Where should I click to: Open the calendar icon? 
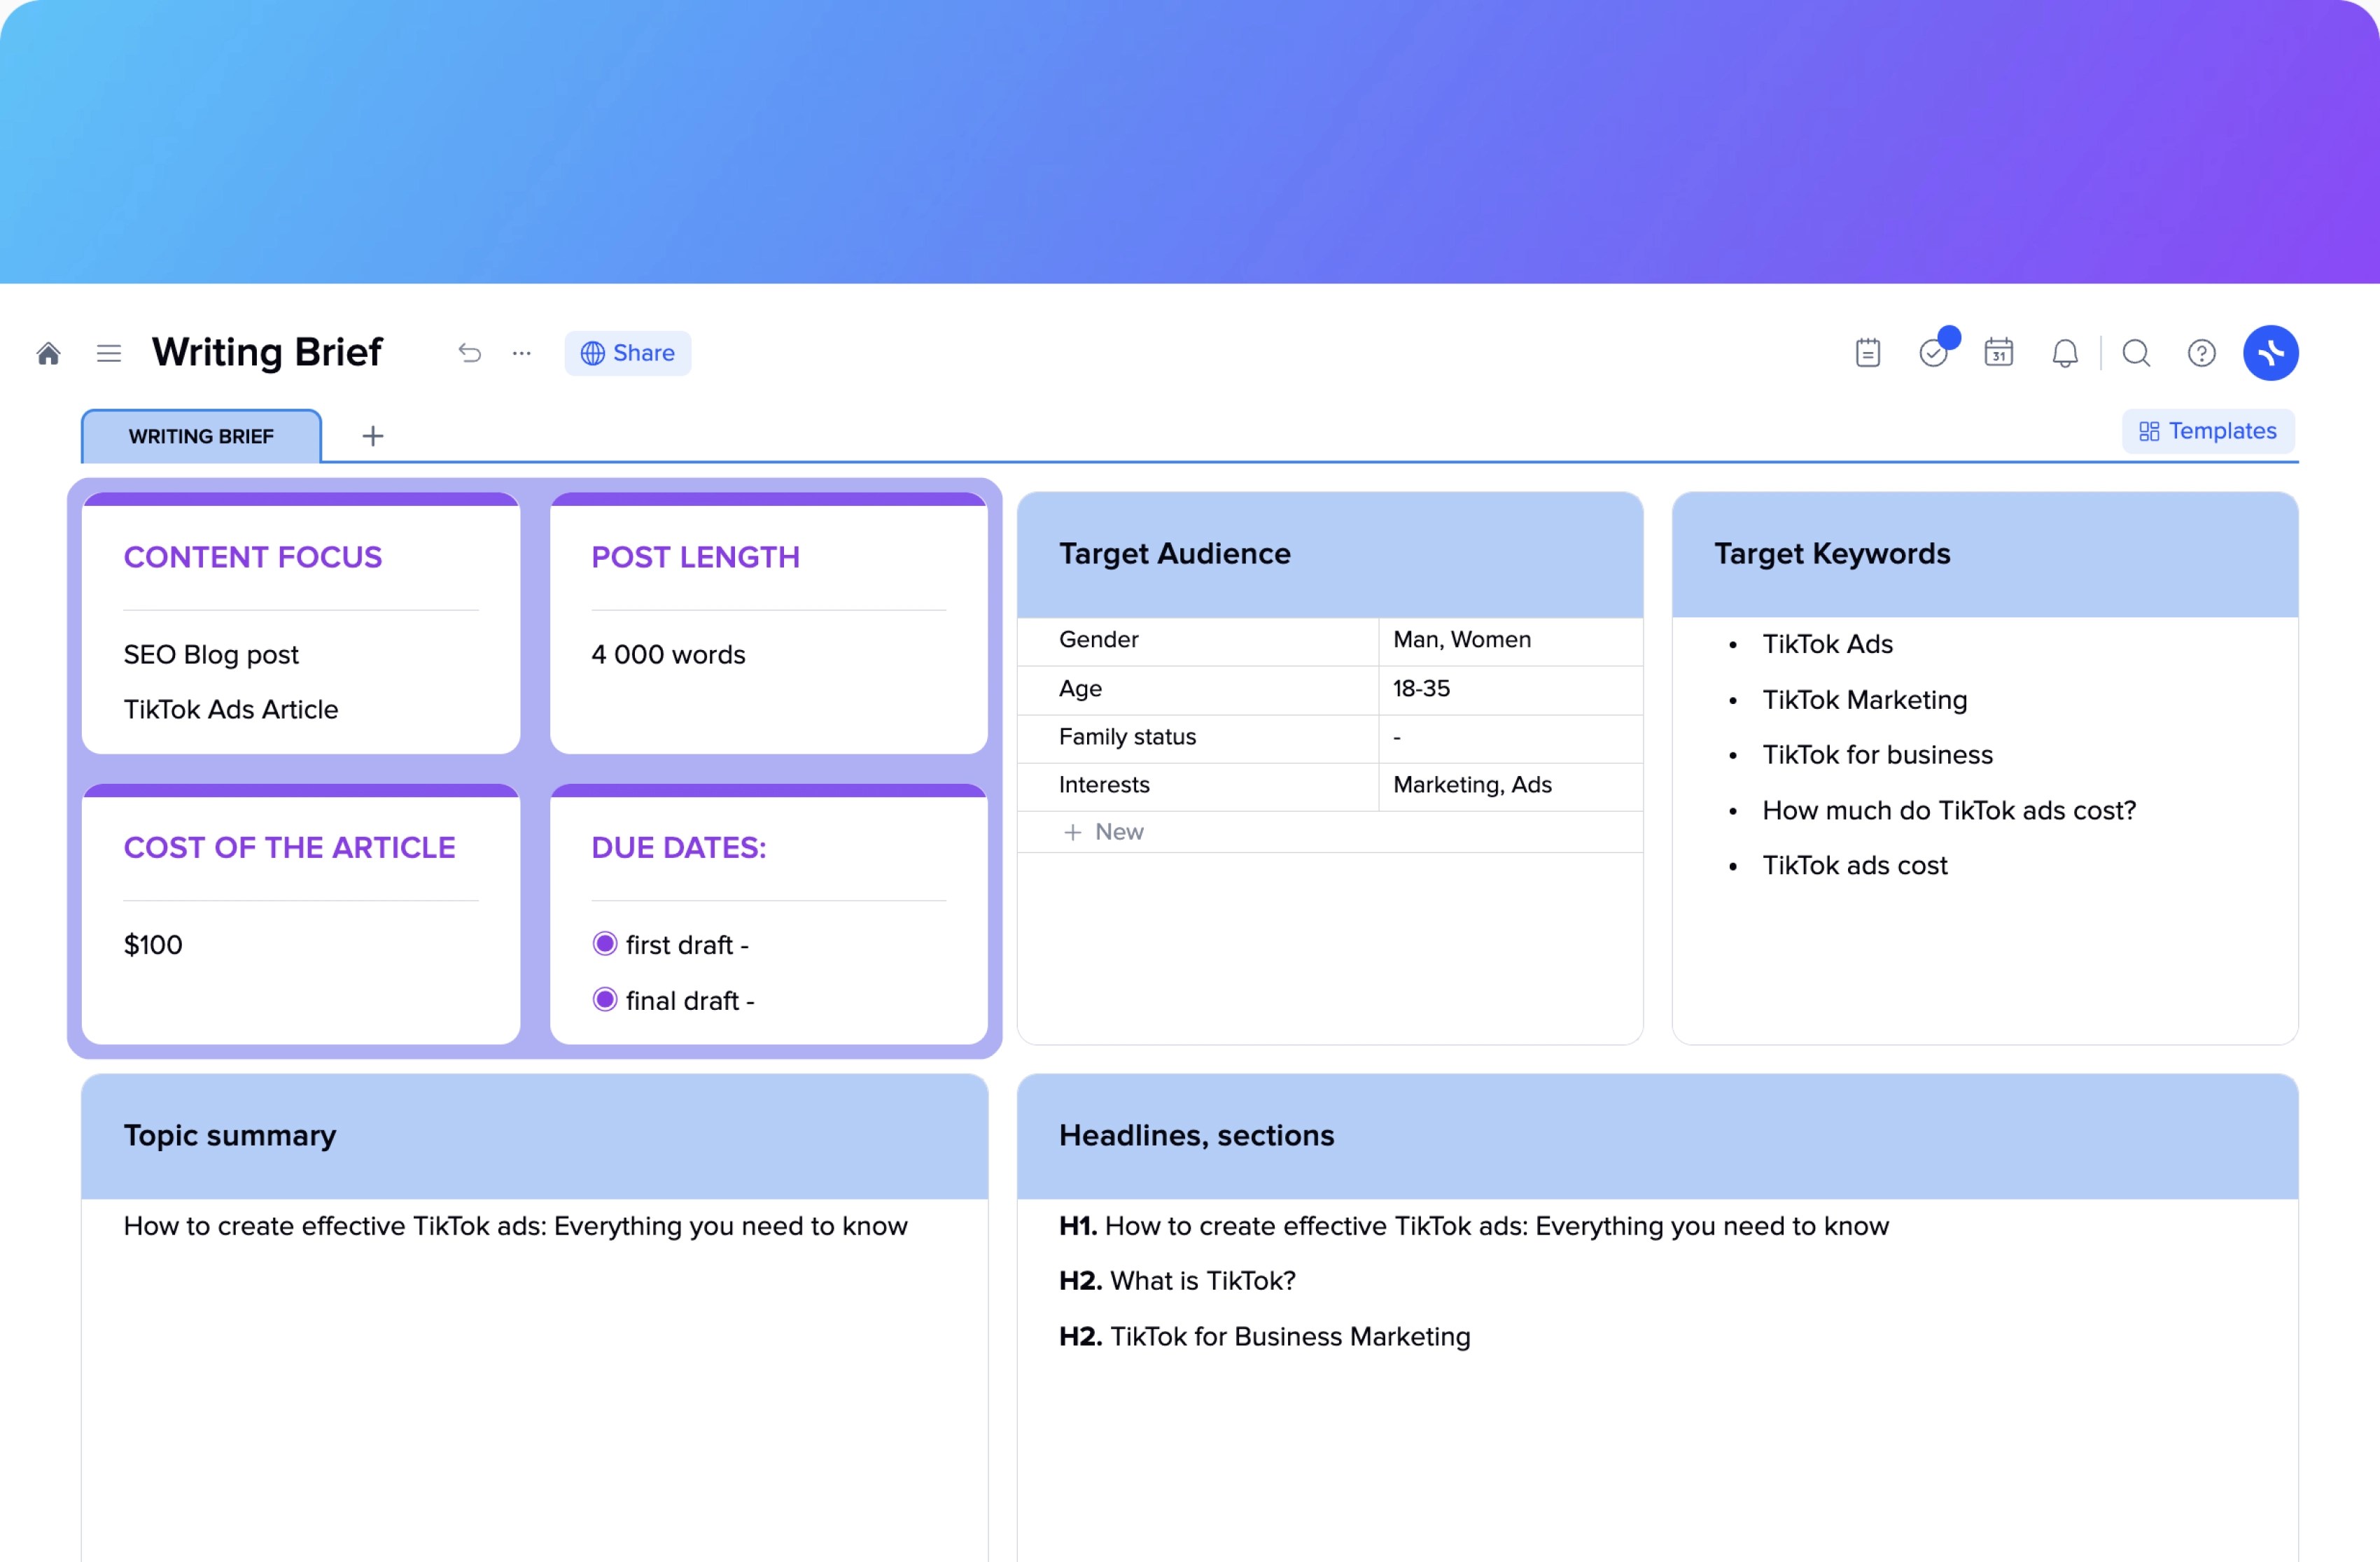coord(1998,353)
